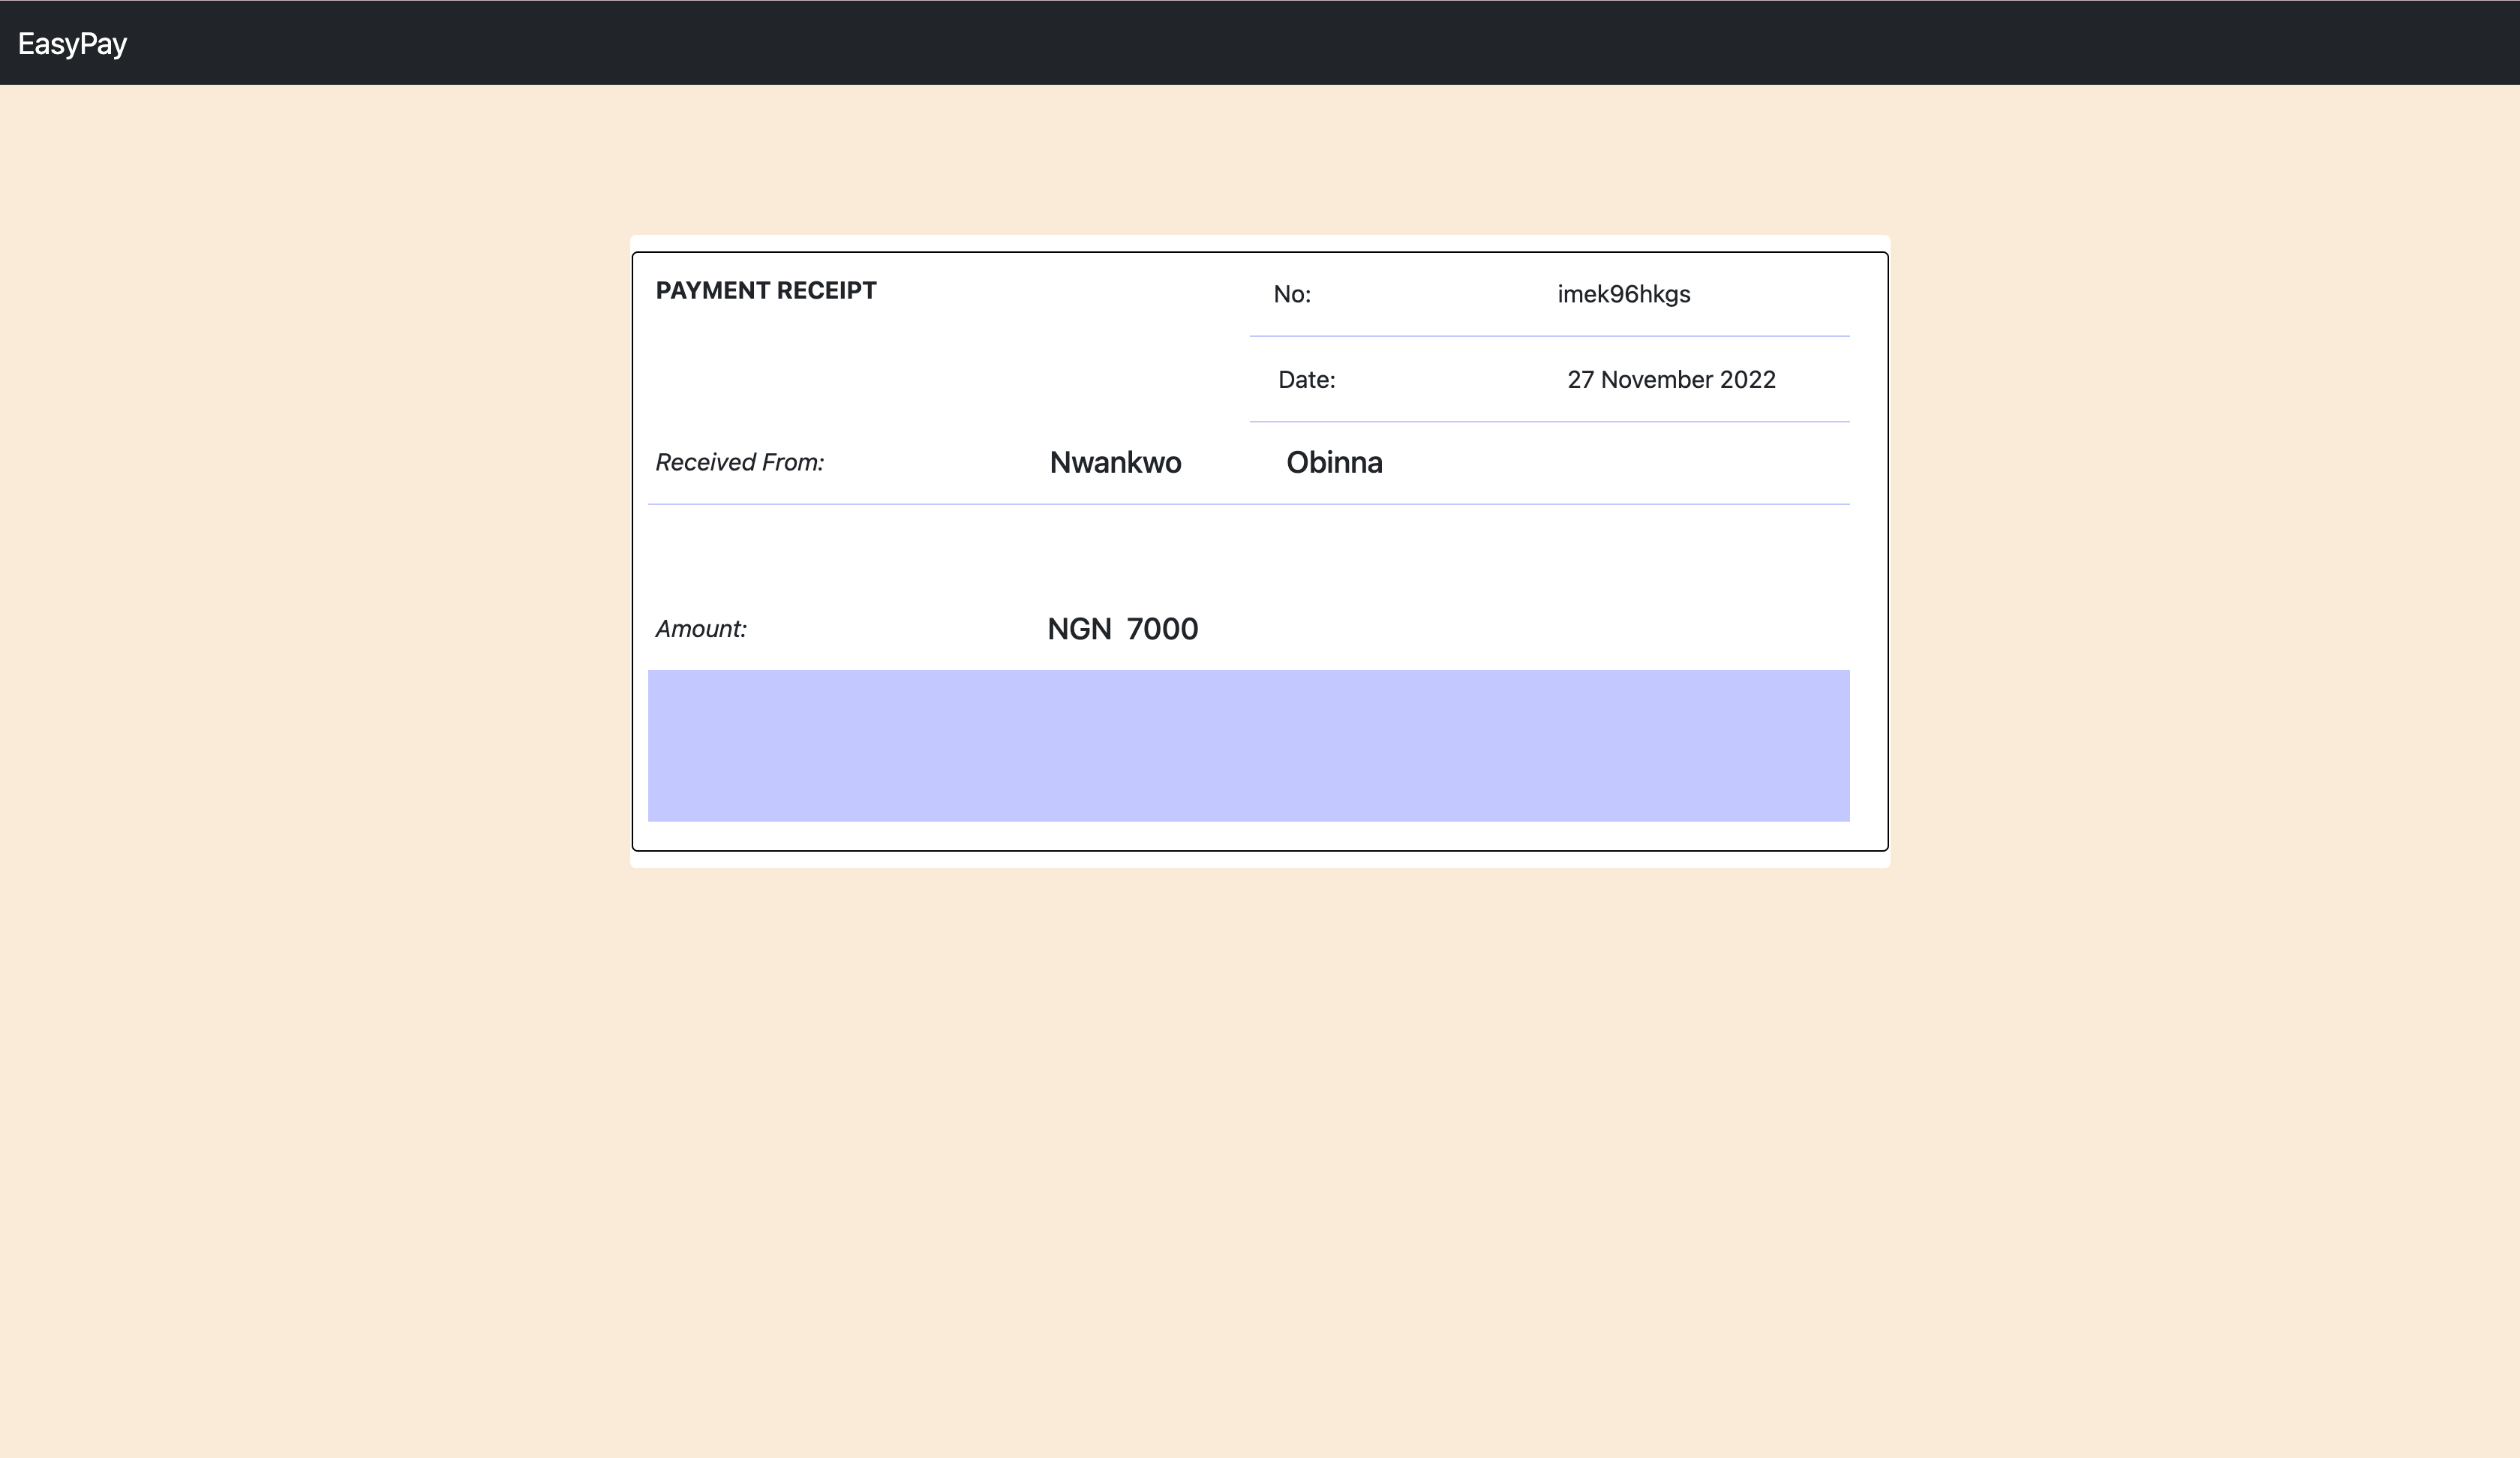Image resolution: width=2520 pixels, height=1458 pixels.
Task: Select the date 27 November 2022
Action: pos(1671,379)
